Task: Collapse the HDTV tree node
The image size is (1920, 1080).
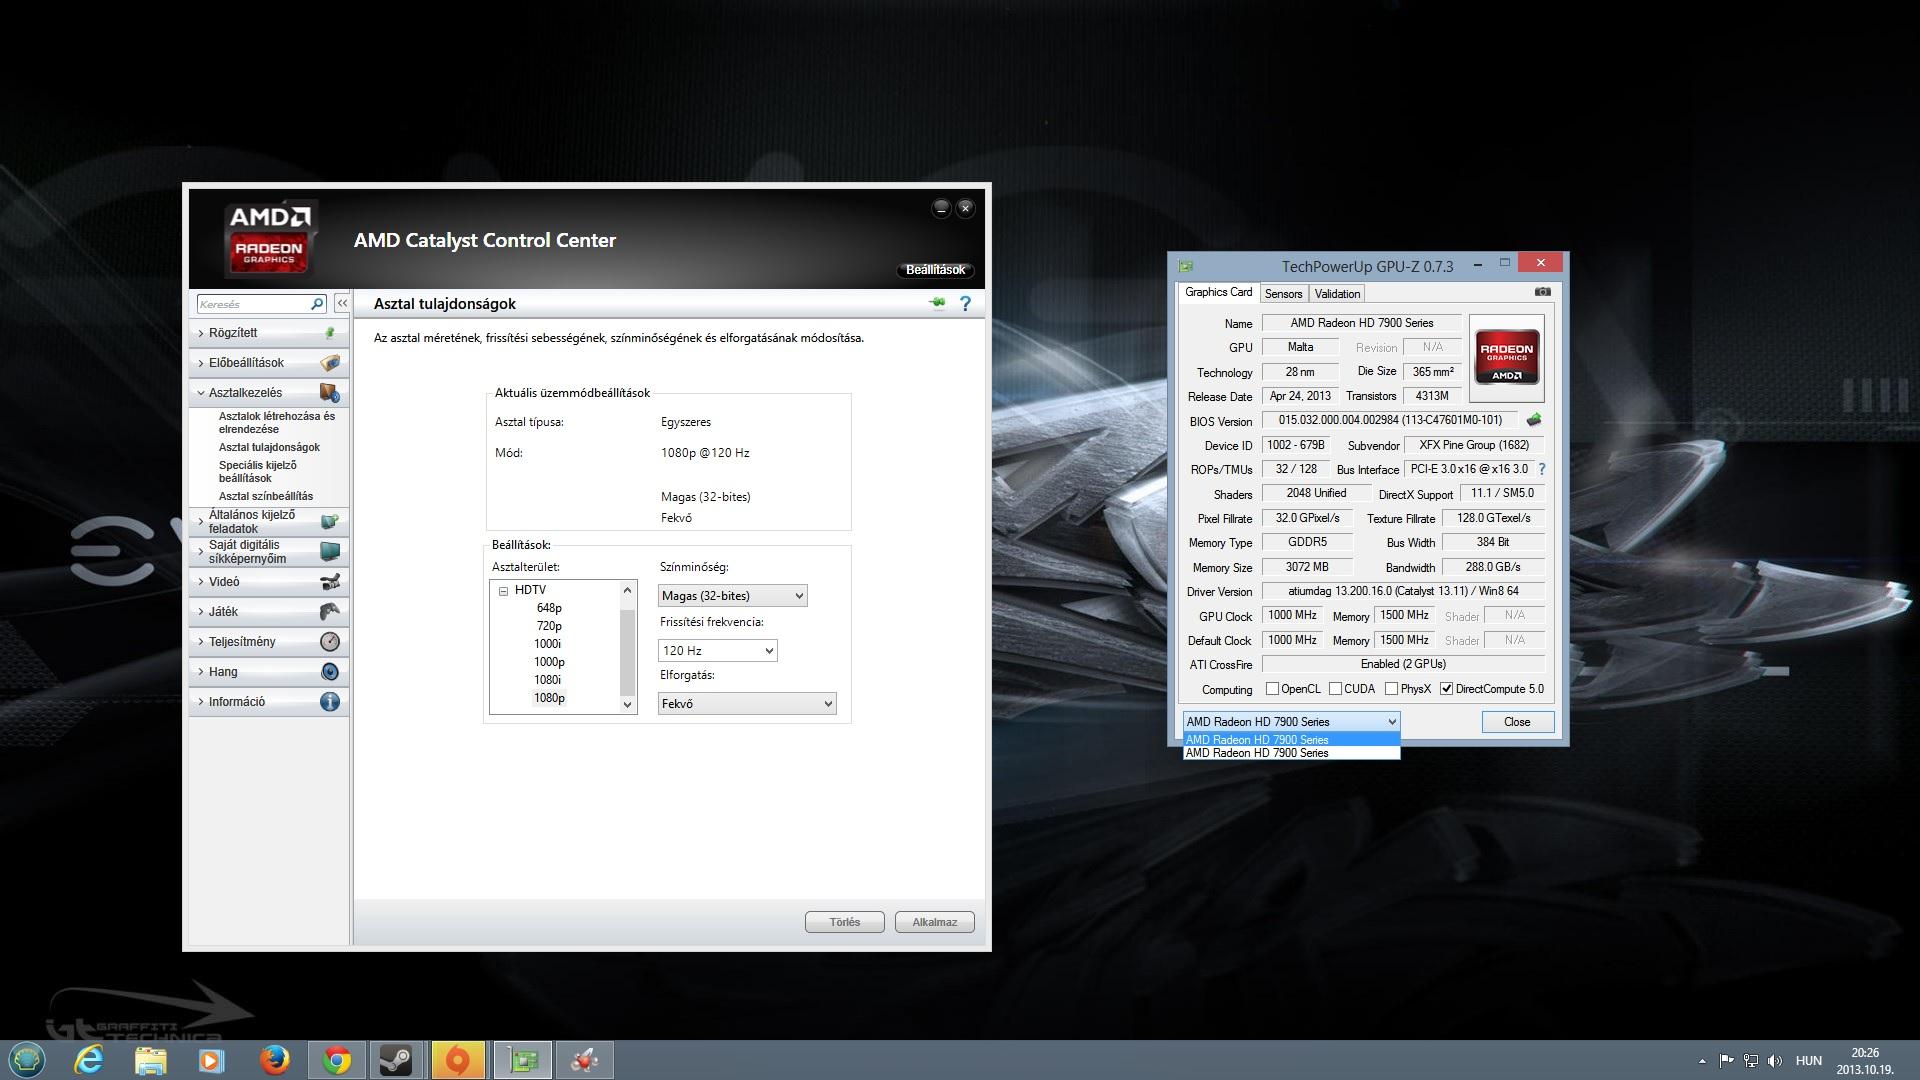Action: 504,591
